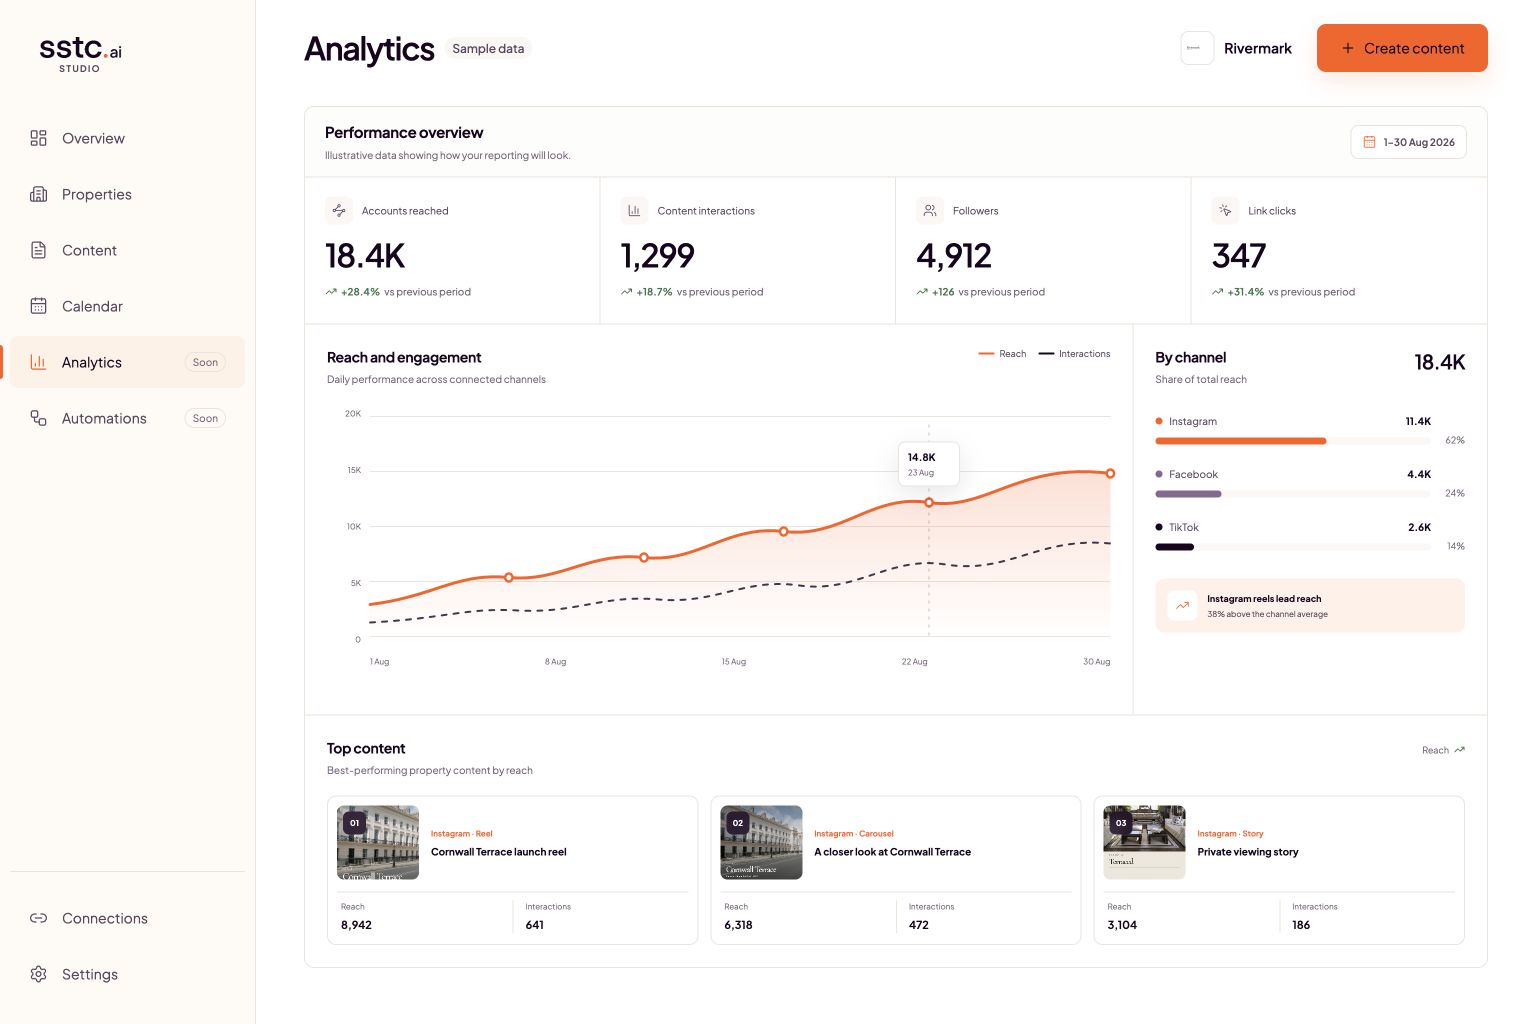1536x1024 pixels.
Task: Toggle the Reach series in chart legend
Action: (x=1002, y=354)
